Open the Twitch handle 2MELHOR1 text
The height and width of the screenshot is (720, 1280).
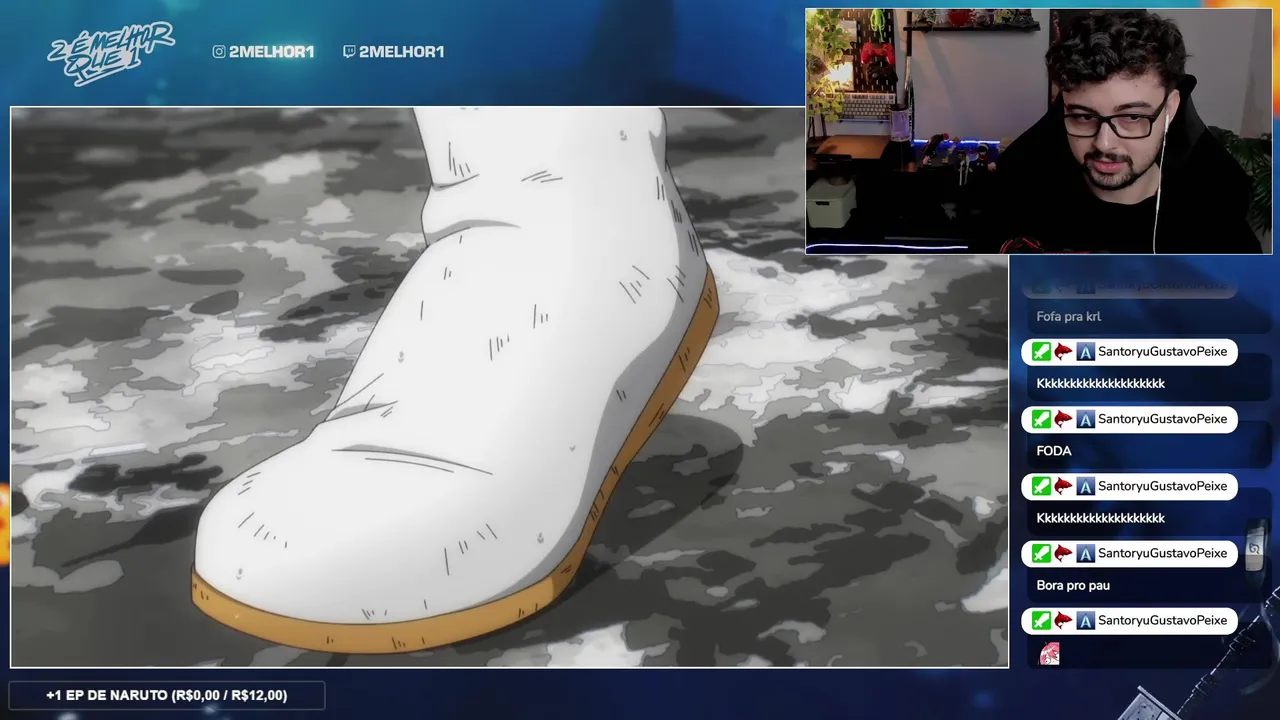coord(401,52)
